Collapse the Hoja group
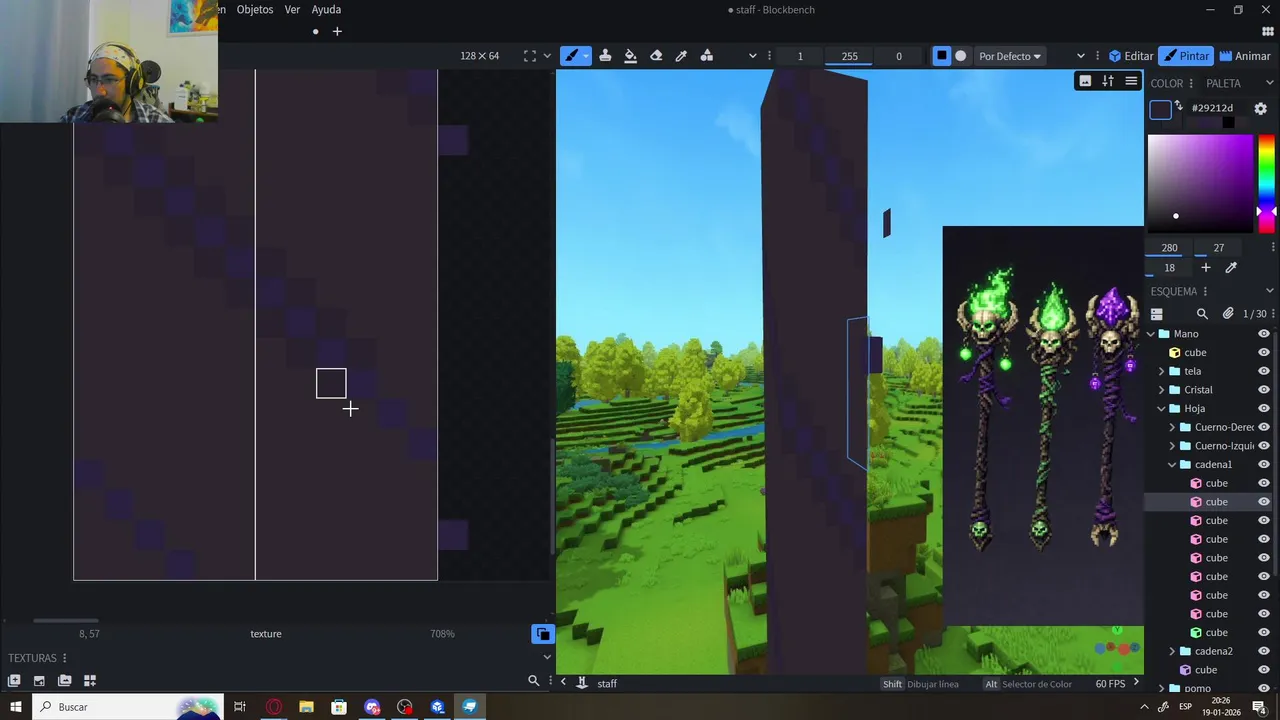The image size is (1280, 720). click(x=1162, y=408)
